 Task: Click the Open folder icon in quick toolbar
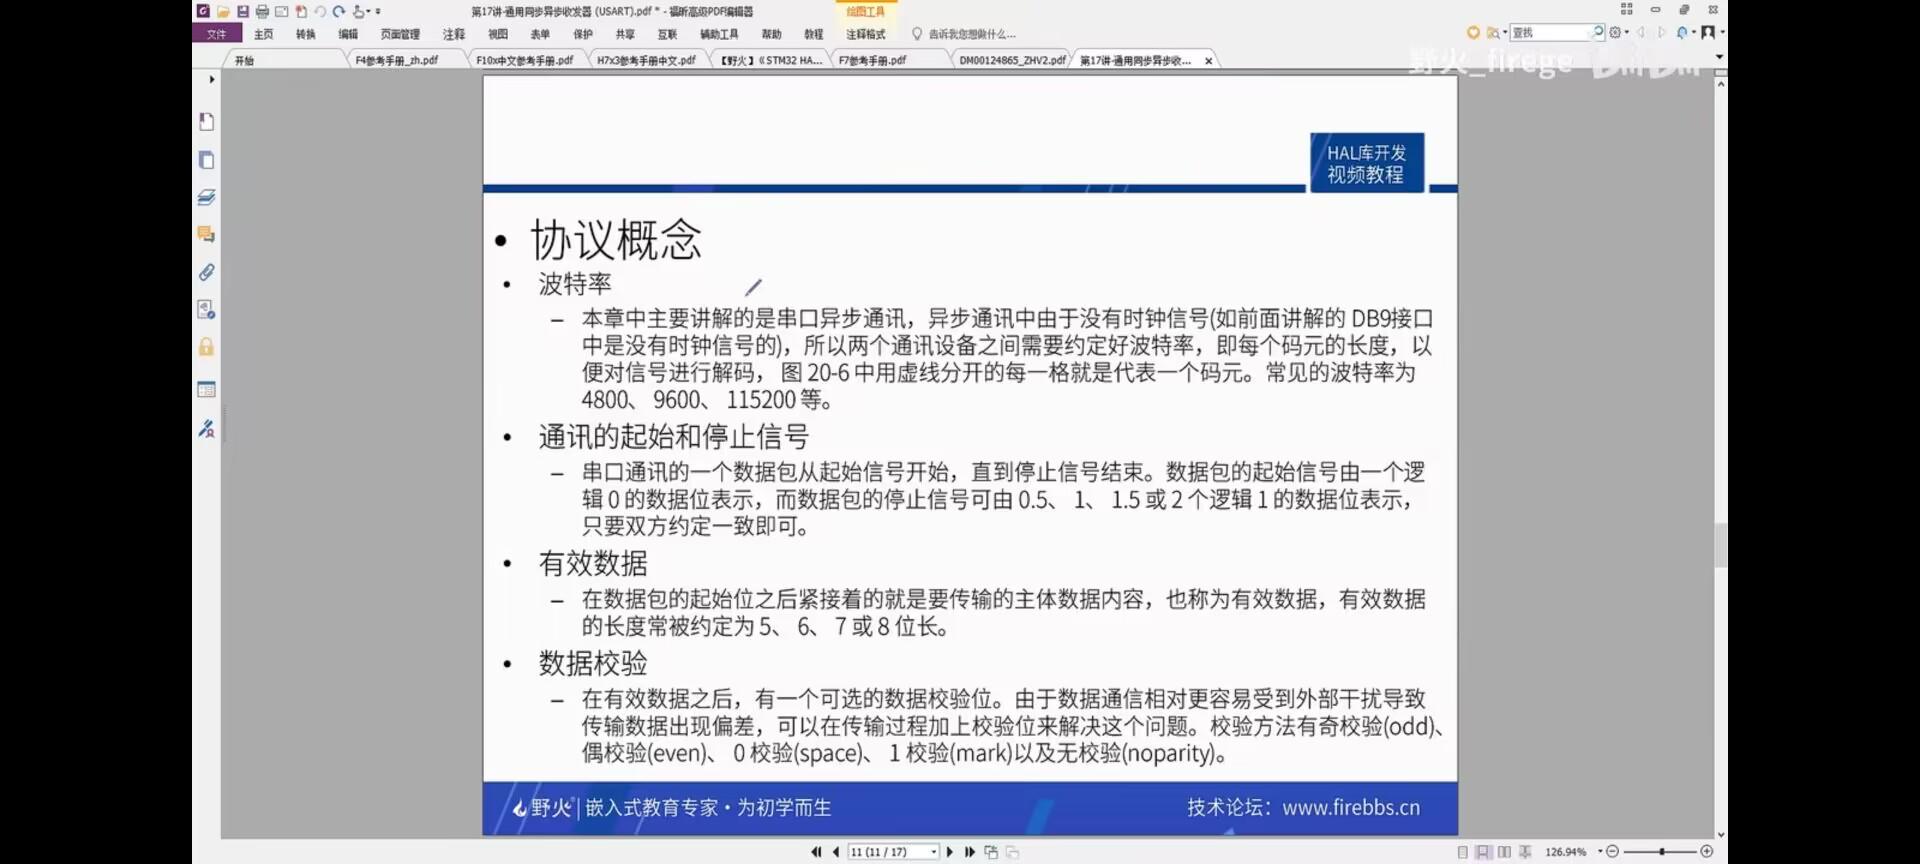223,11
